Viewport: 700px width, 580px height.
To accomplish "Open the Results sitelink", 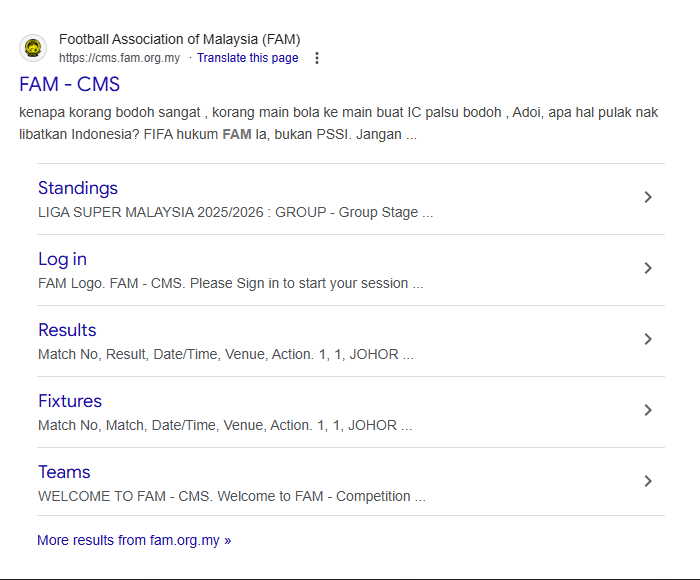I will [67, 330].
